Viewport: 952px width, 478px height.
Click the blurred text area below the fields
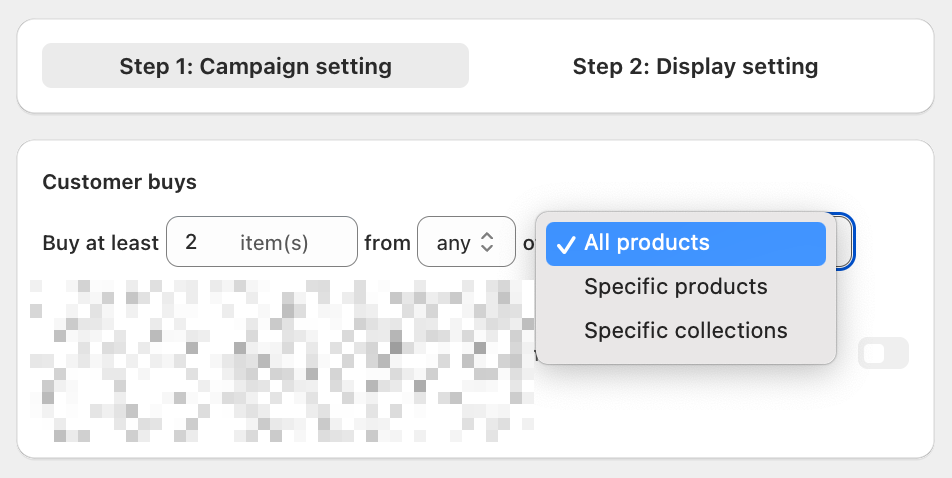coord(282,360)
